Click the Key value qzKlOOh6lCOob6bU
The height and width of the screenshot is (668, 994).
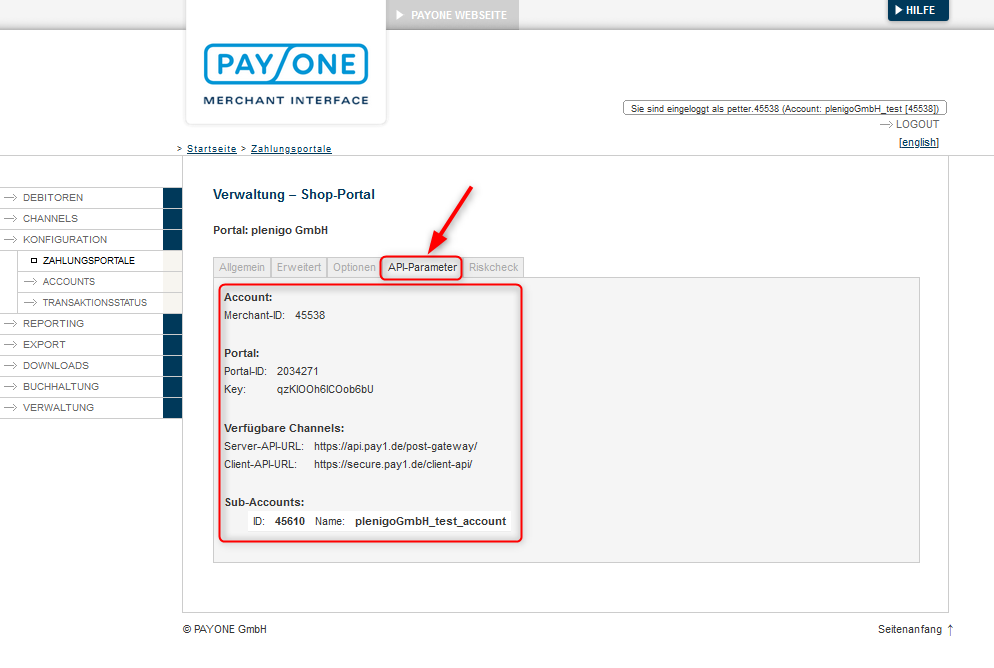click(x=325, y=389)
